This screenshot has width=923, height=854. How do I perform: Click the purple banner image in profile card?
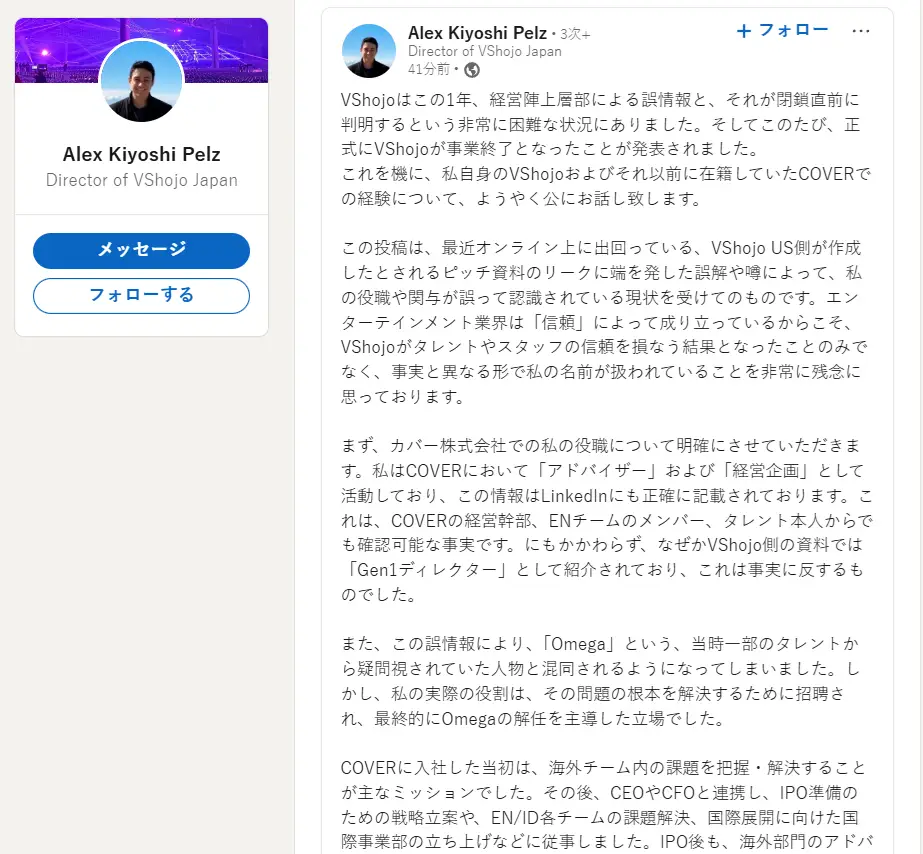point(141,50)
